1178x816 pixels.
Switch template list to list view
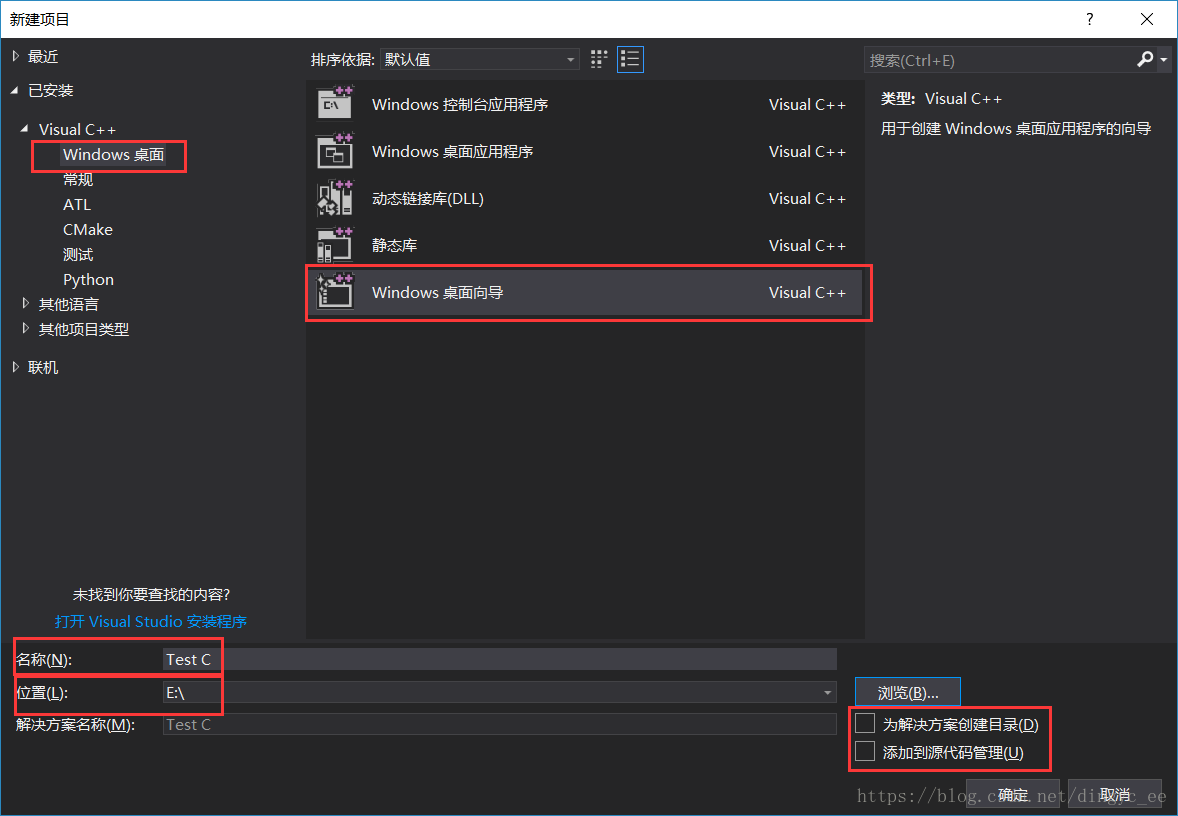[630, 59]
